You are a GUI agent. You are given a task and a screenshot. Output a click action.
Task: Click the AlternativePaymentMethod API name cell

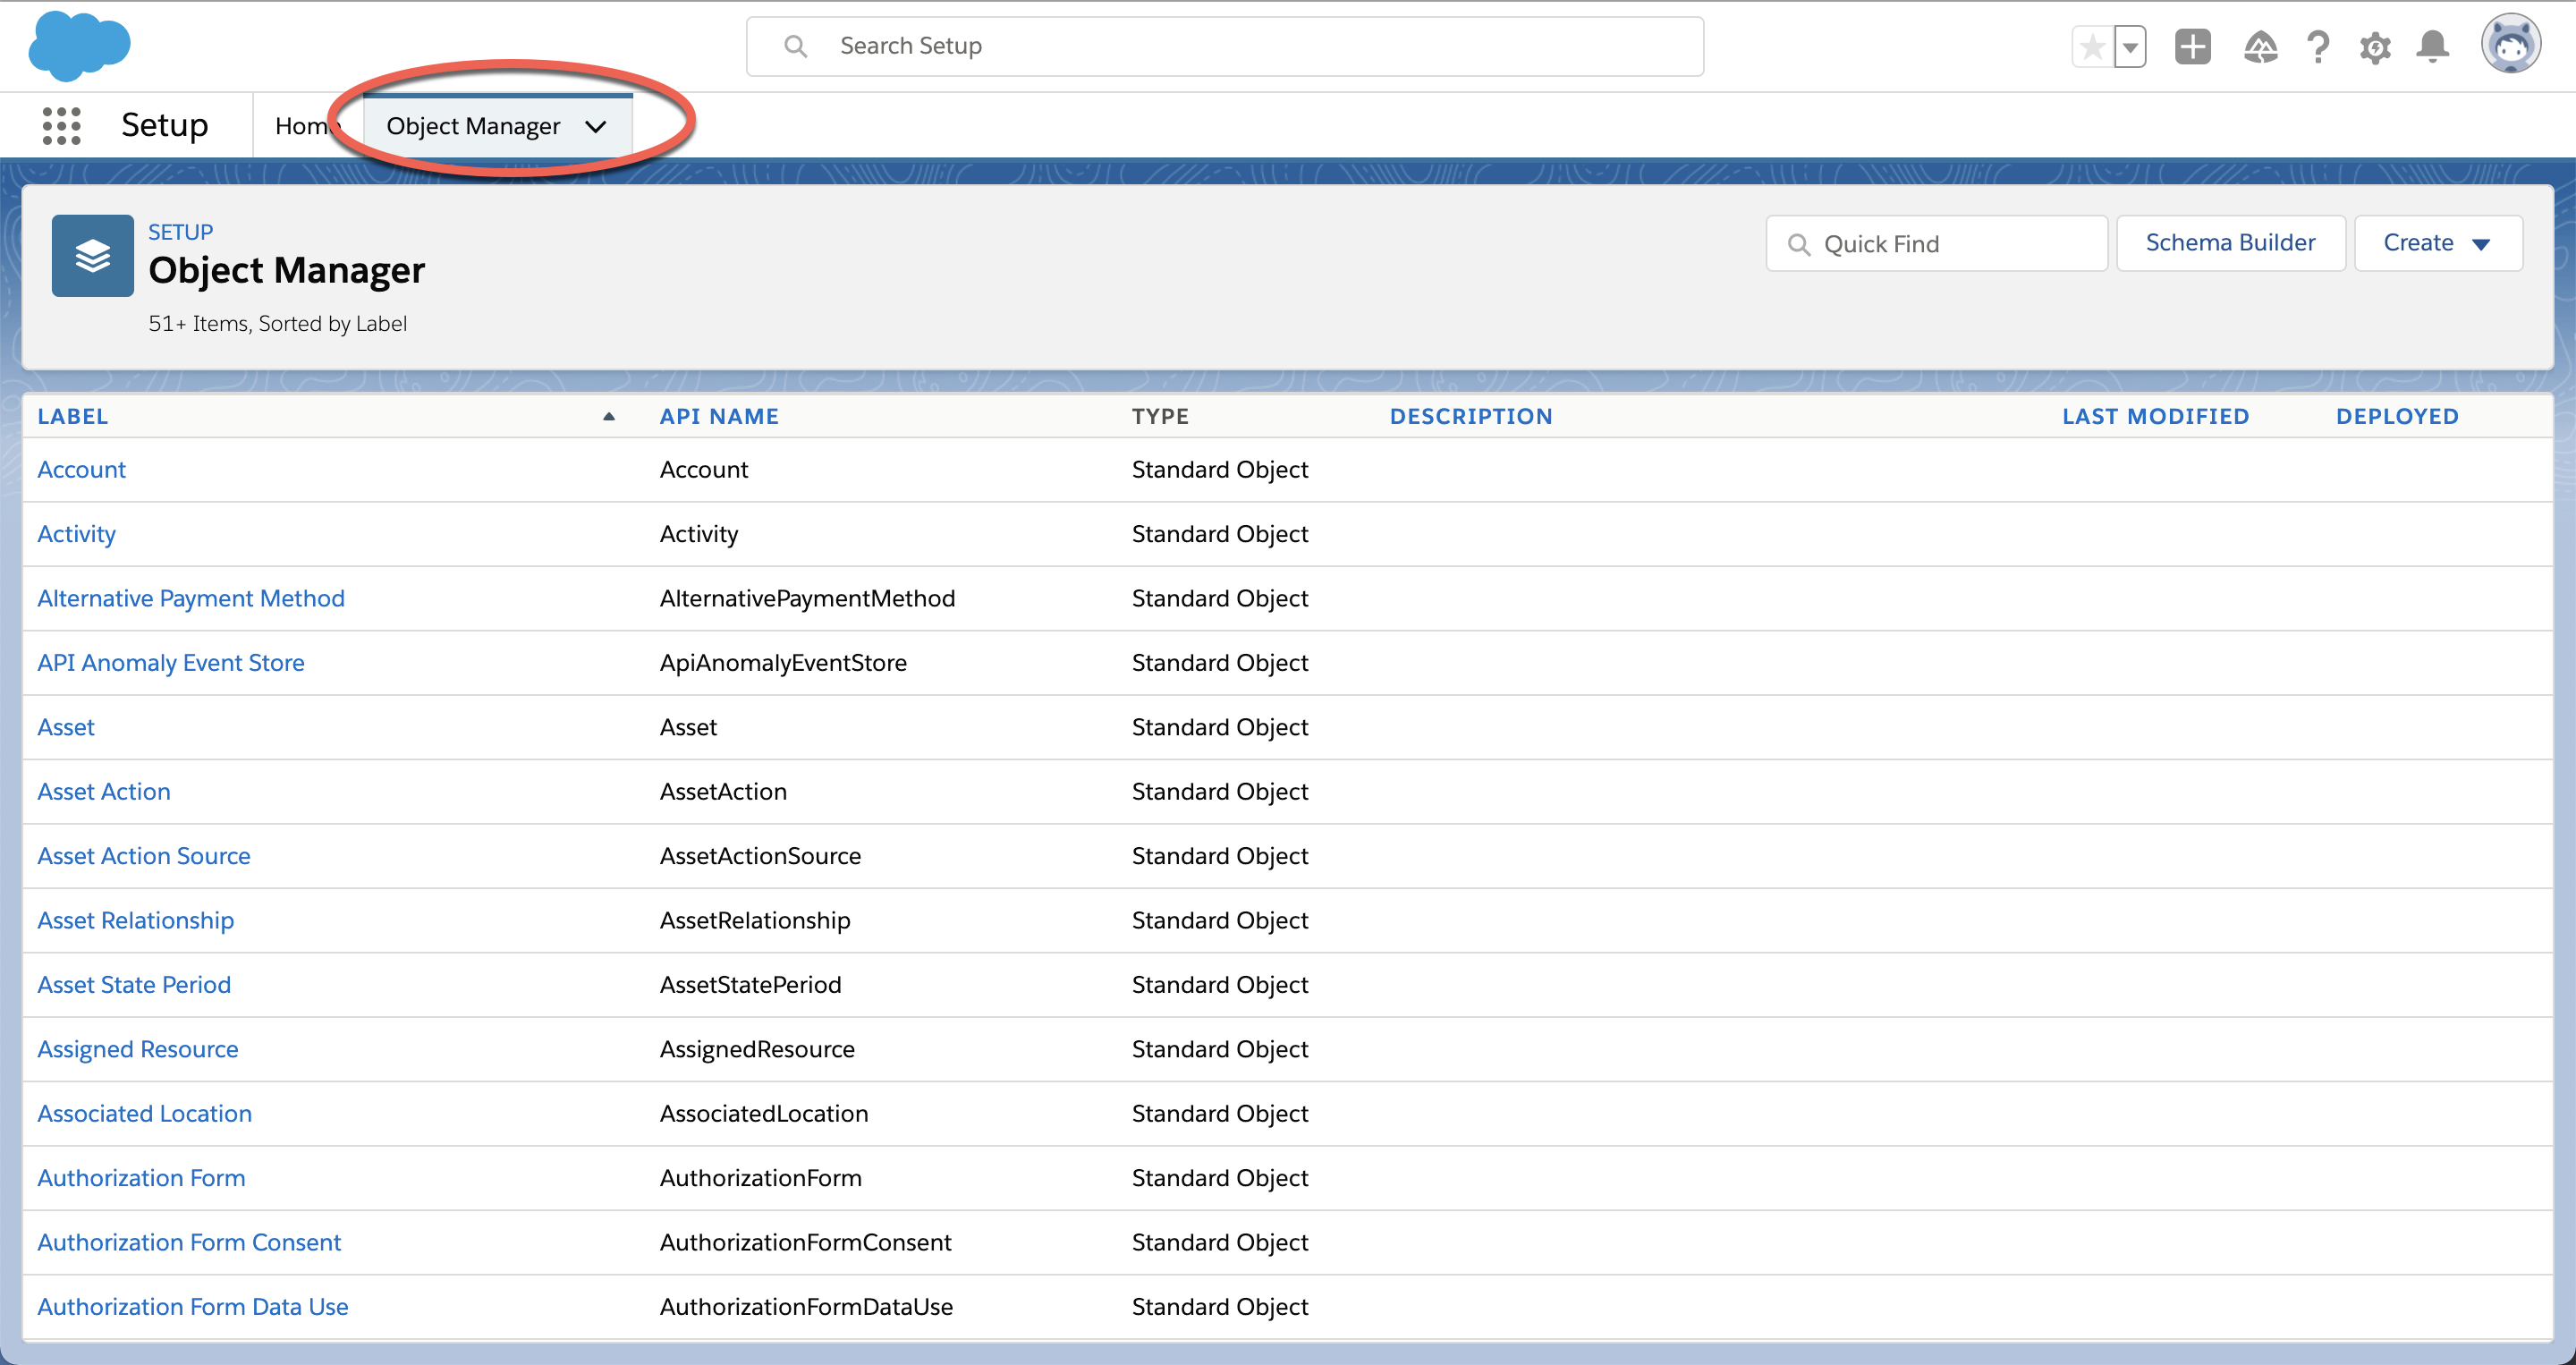(x=807, y=598)
